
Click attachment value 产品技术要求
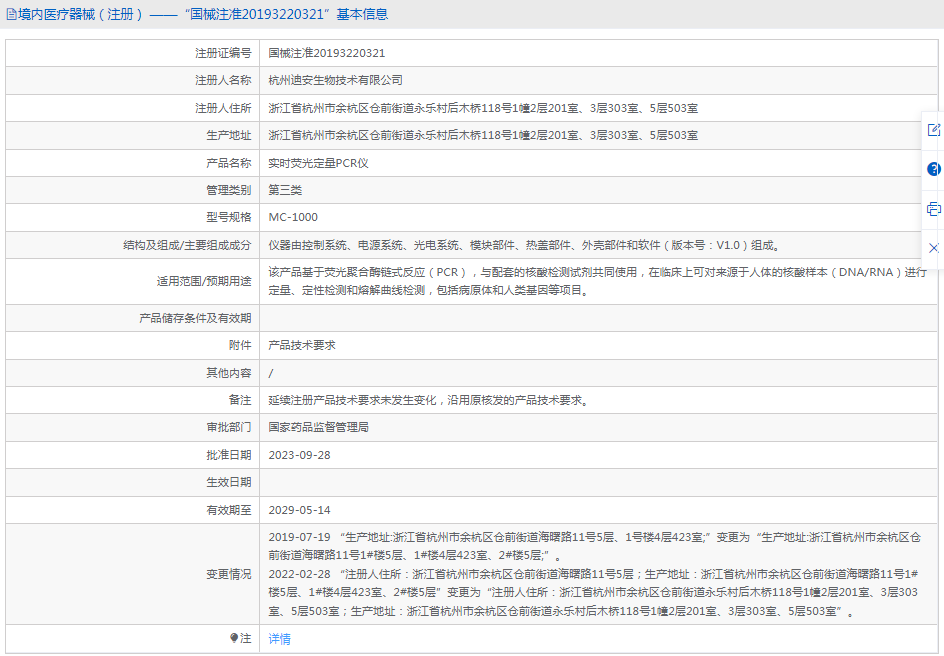tap(302, 345)
